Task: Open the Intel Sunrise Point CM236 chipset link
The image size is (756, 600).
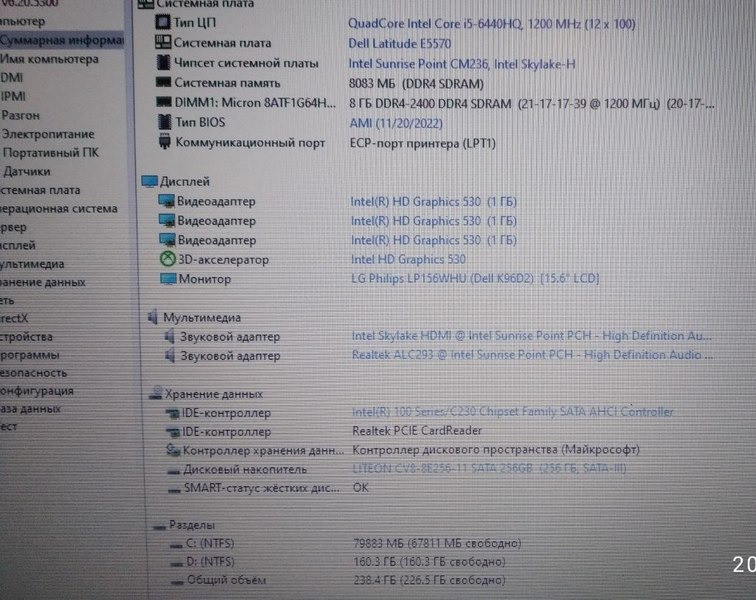Action: [461, 64]
